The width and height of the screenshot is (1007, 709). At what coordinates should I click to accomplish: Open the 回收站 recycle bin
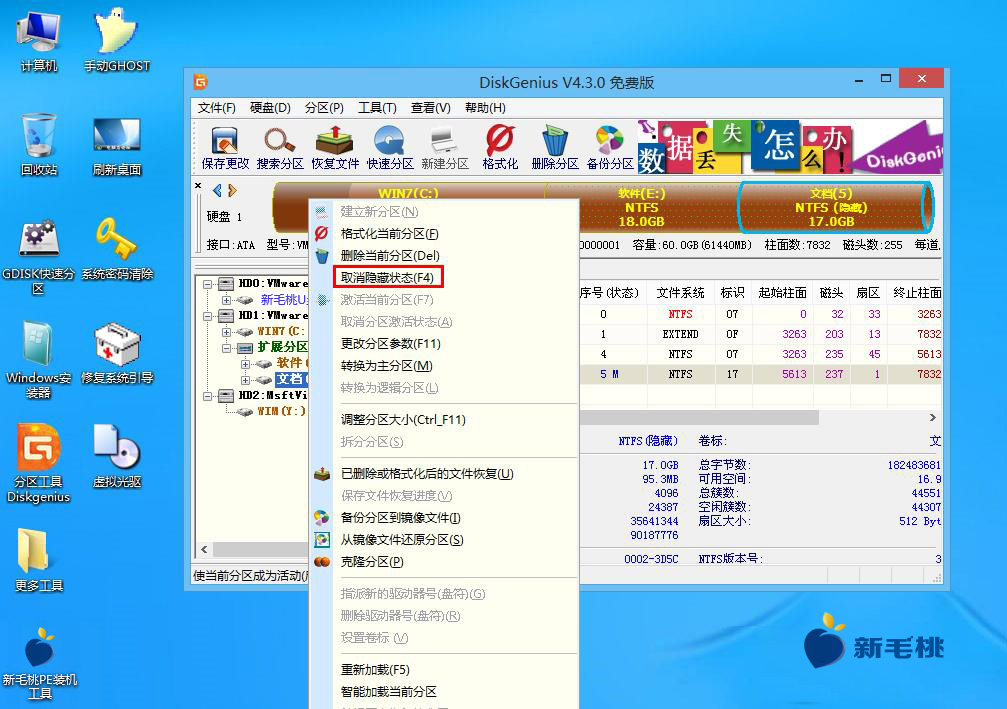point(39,144)
